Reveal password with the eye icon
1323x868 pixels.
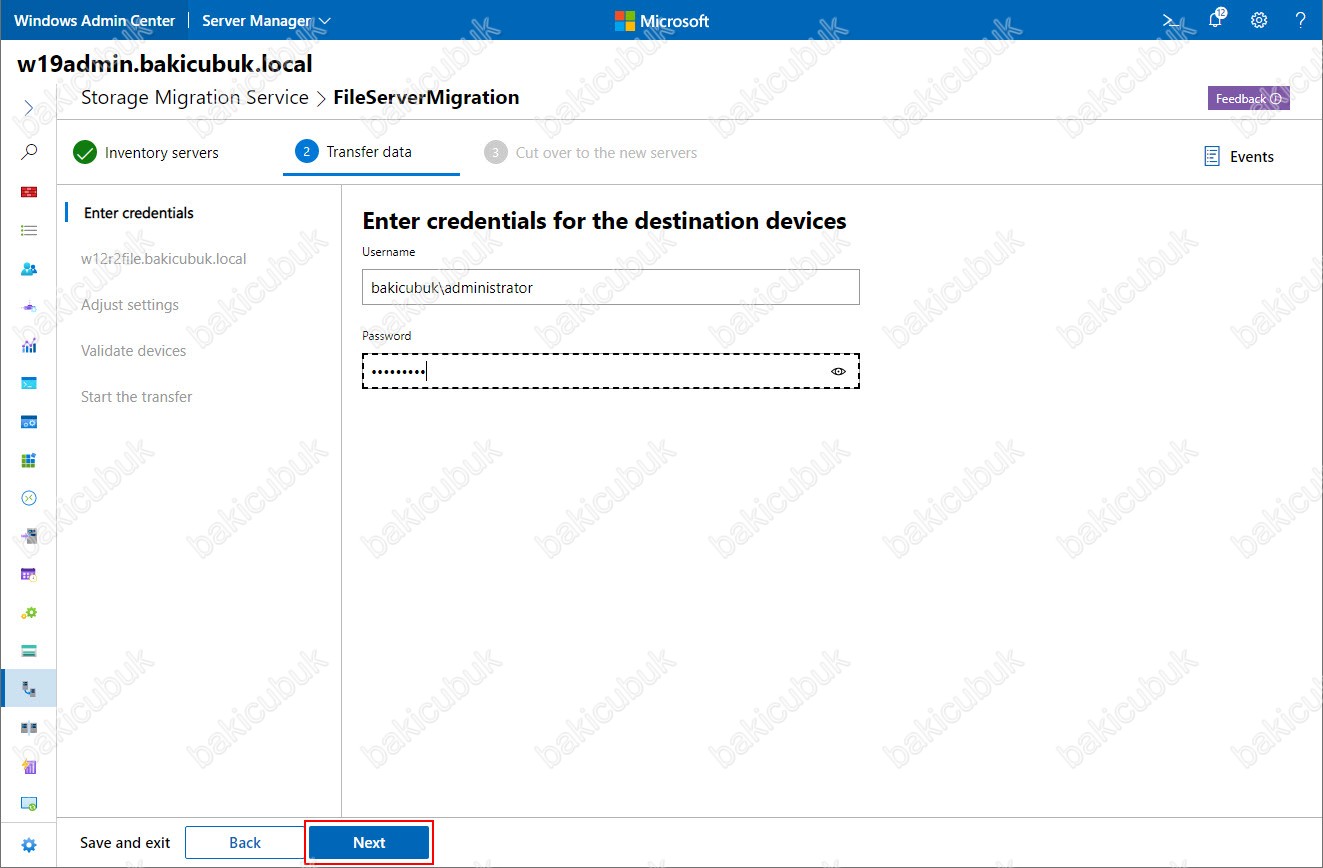point(838,371)
